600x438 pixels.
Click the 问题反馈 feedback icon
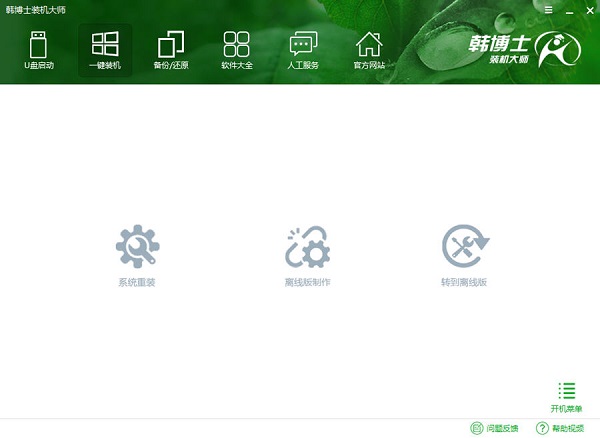click(476, 428)
